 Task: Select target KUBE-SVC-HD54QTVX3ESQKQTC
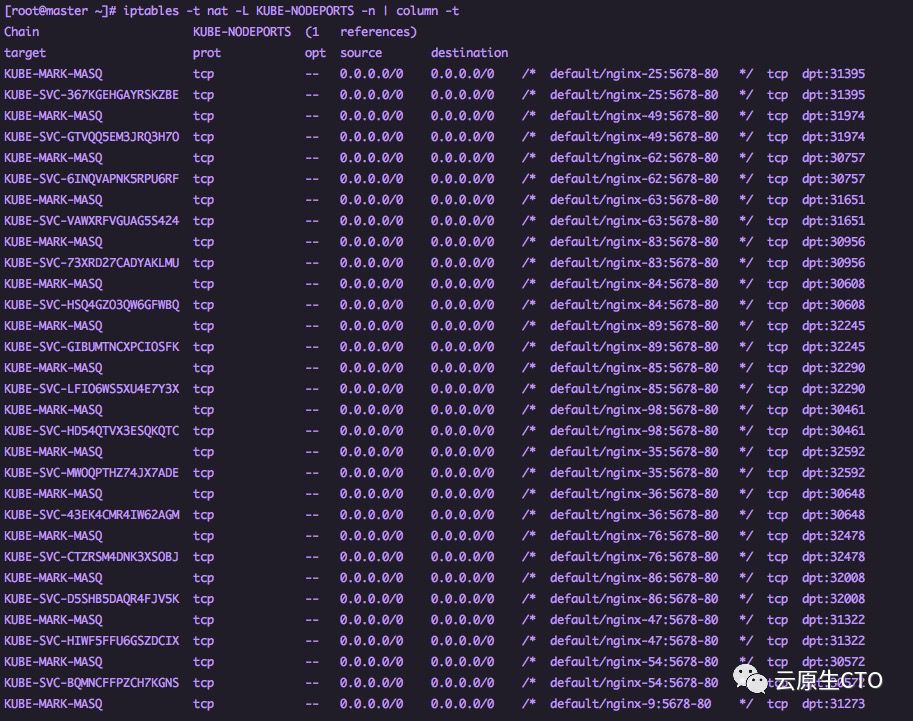91,430
